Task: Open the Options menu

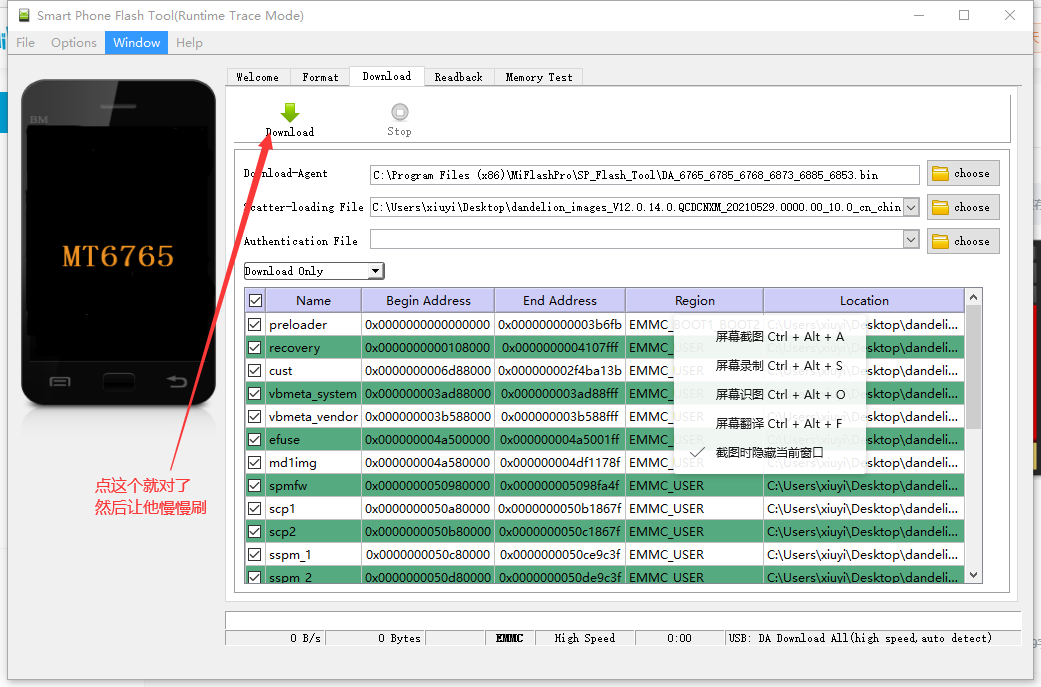Action: coord(74,42)
